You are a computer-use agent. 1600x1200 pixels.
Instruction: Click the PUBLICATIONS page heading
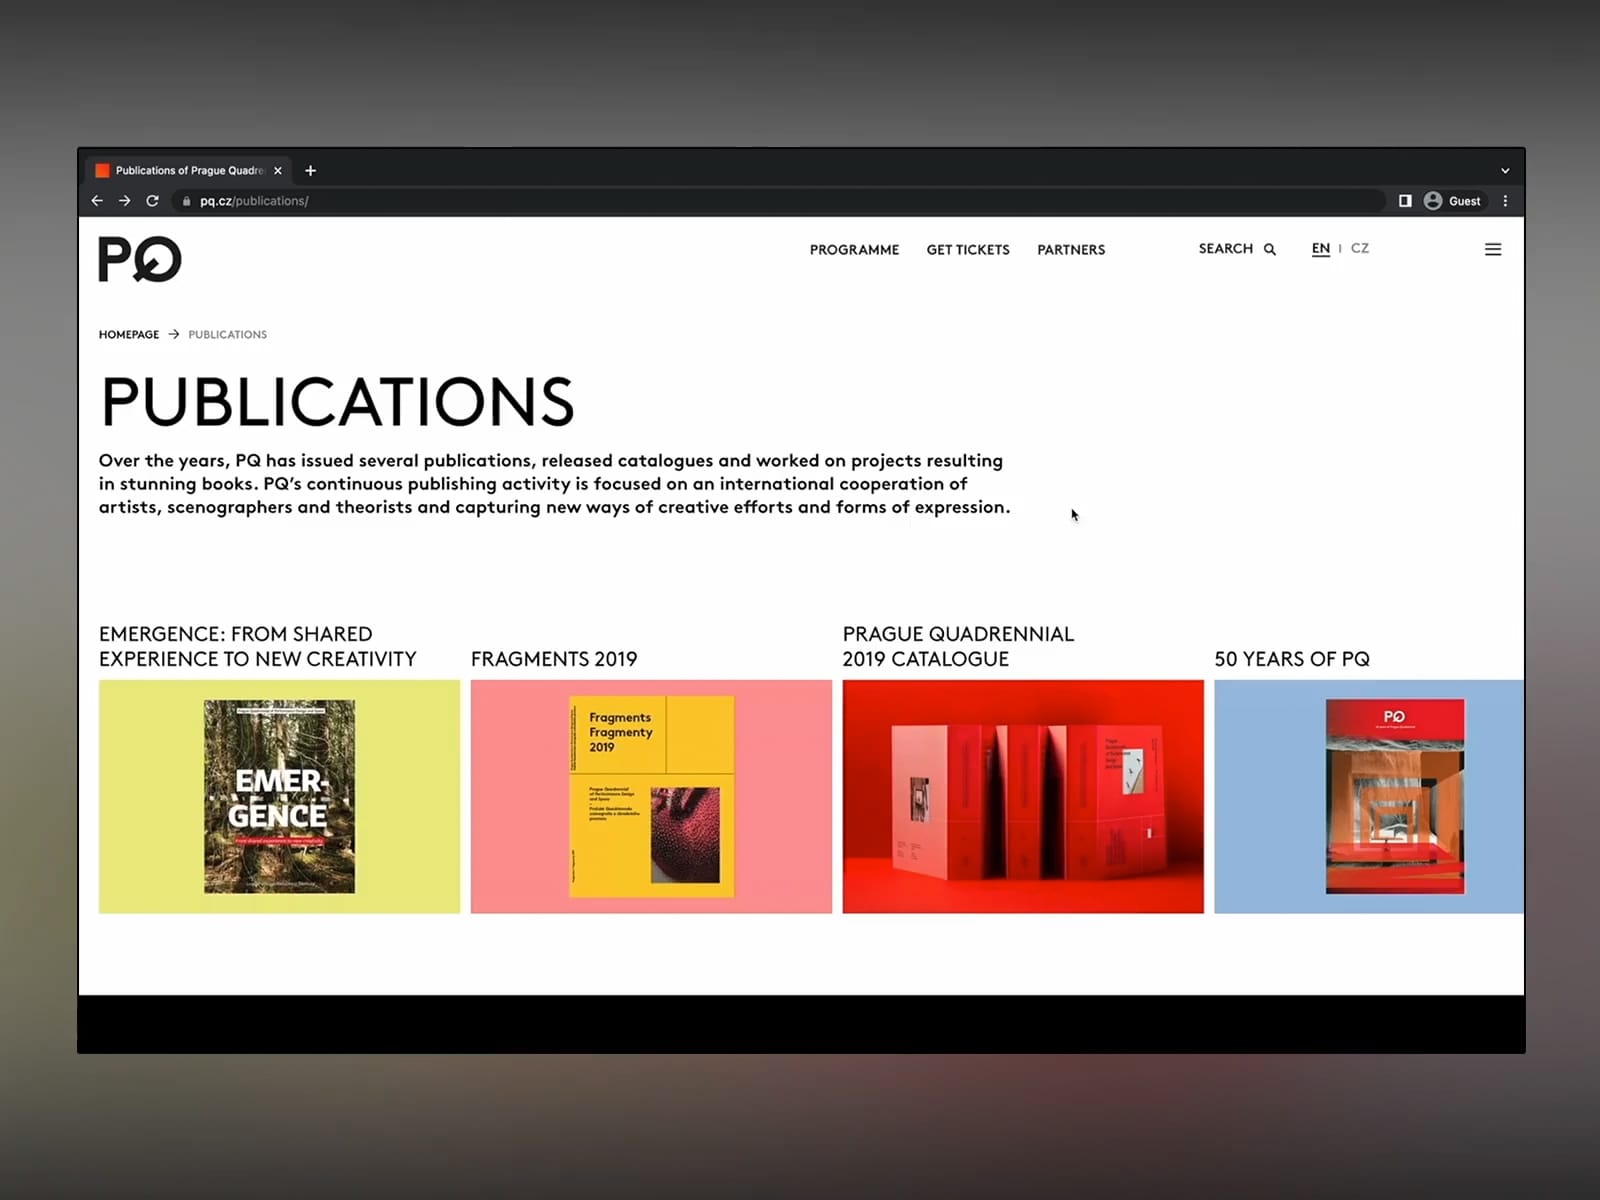(x=337, y=402)
